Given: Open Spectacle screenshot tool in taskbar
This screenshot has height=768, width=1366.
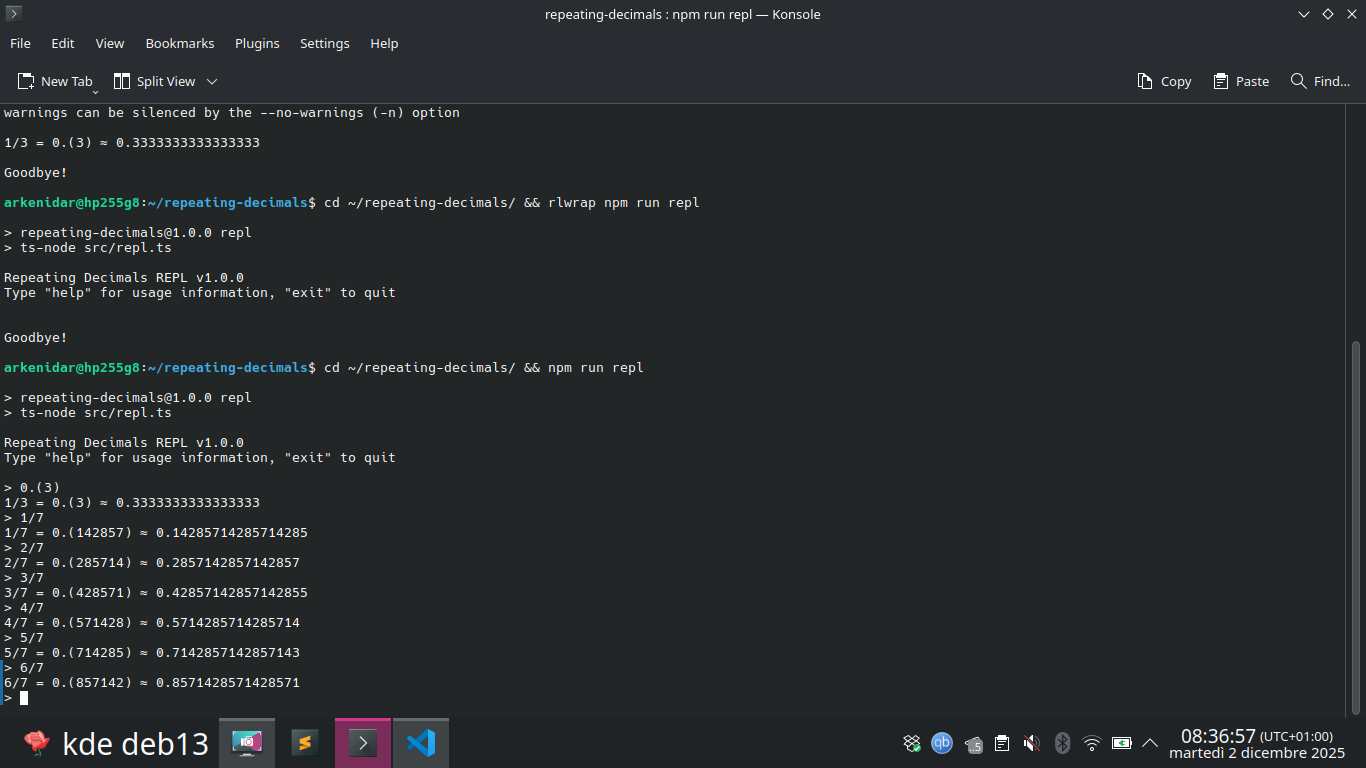Looking at the screenshot, I should pyautogui.click(x=247, y=743).
